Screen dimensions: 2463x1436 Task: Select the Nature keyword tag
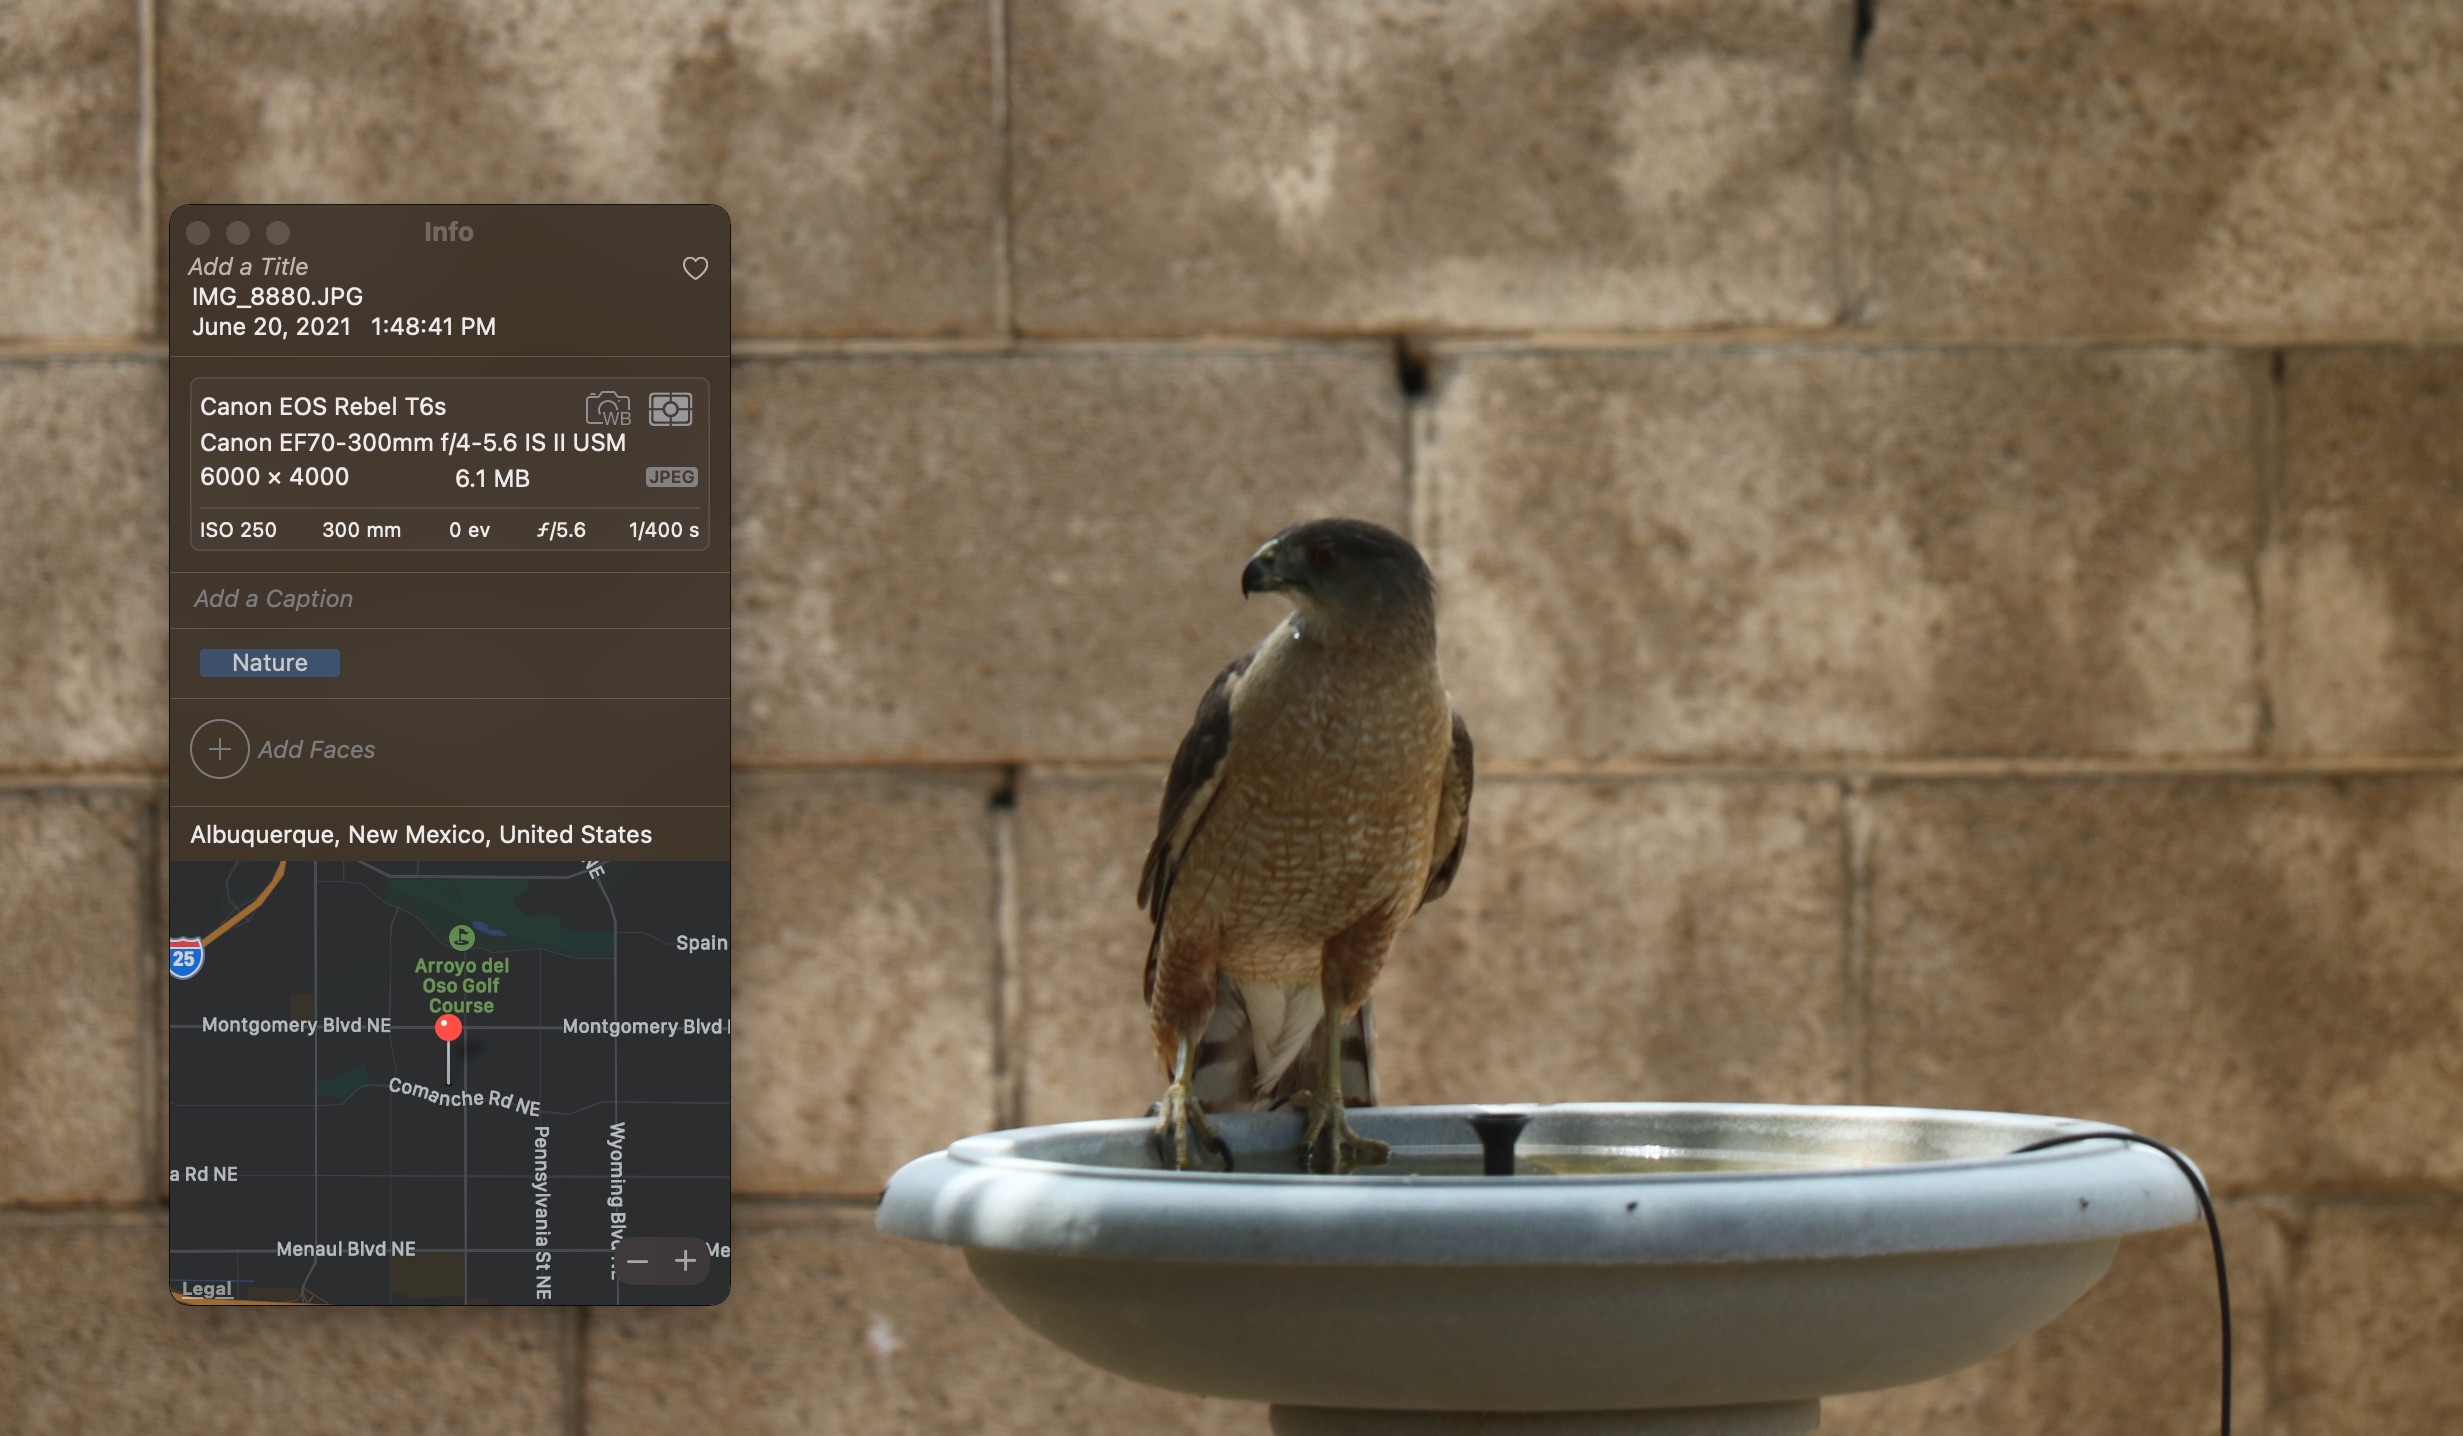(x=269, y=663)
